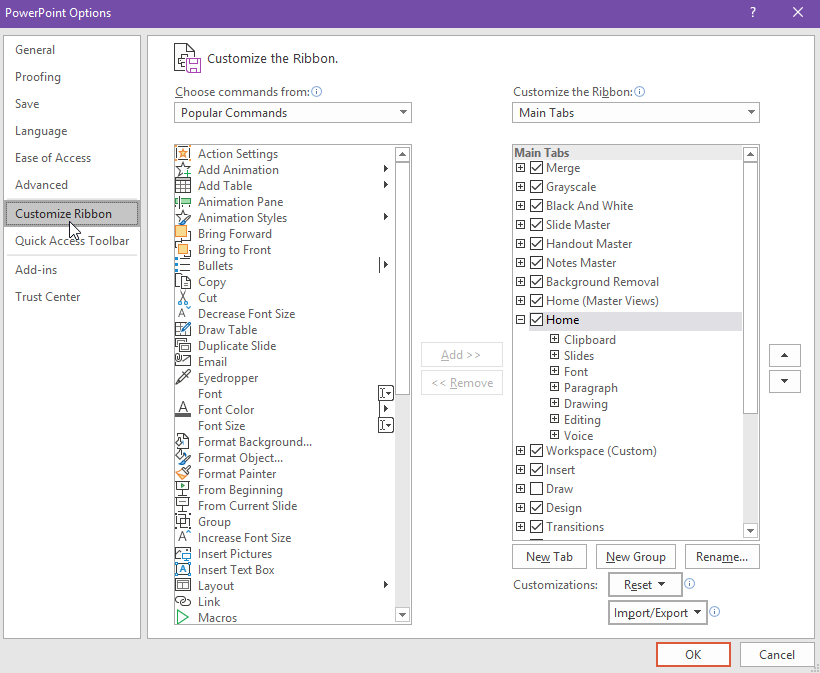Click the Link chain icon
This screenshot has height=673, width=820.
point(183,602)
